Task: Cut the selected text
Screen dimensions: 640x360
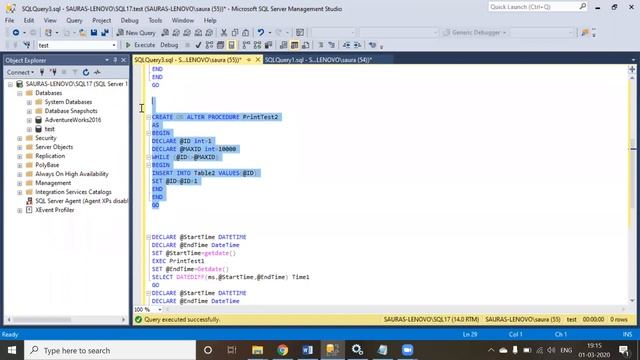Action: 224,33
